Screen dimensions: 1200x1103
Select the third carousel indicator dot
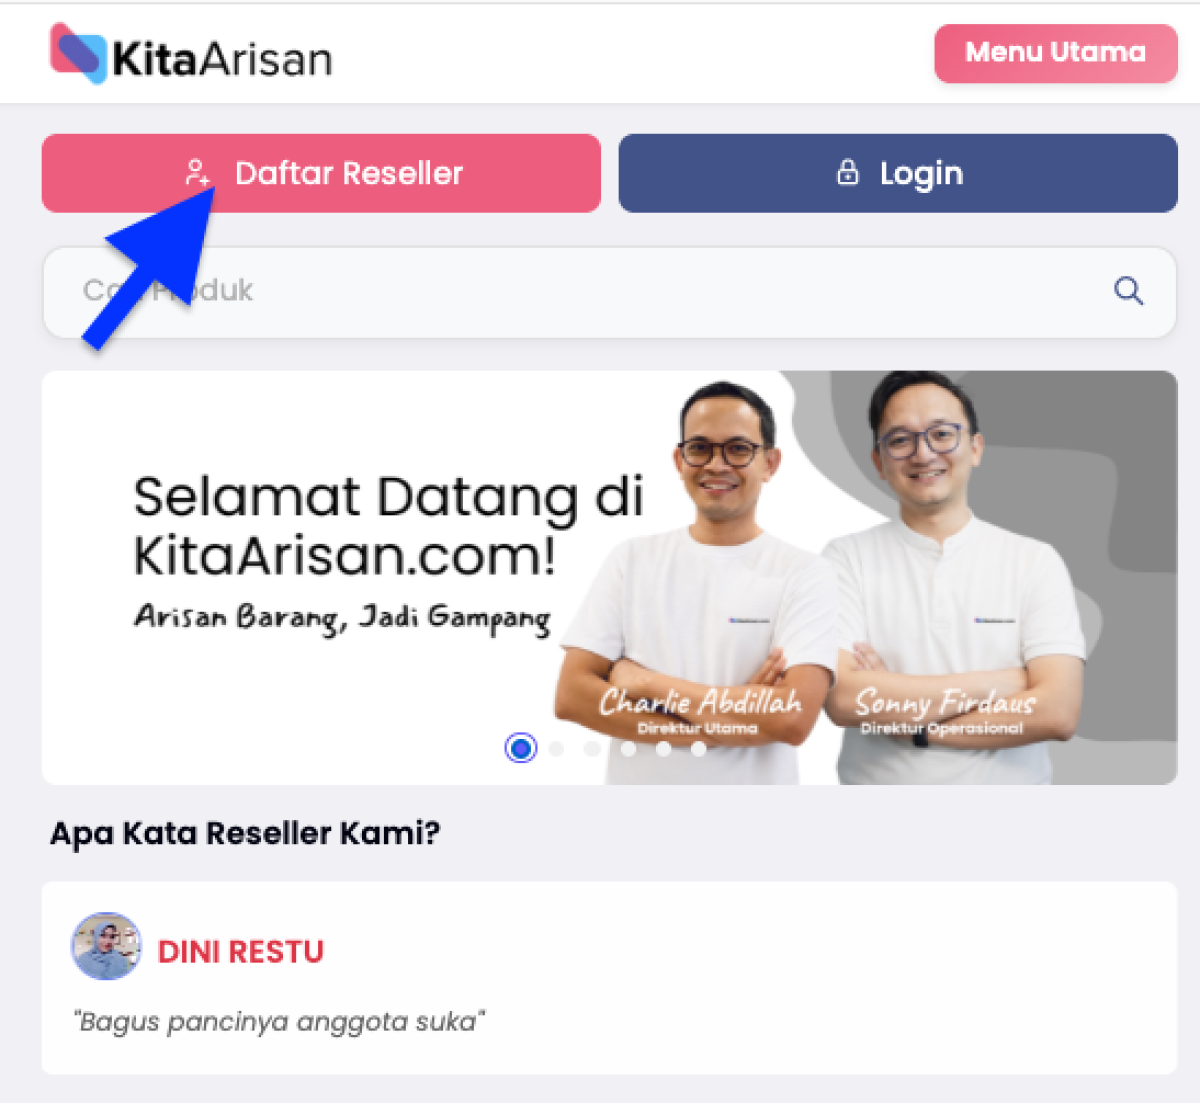coord(592,748)
